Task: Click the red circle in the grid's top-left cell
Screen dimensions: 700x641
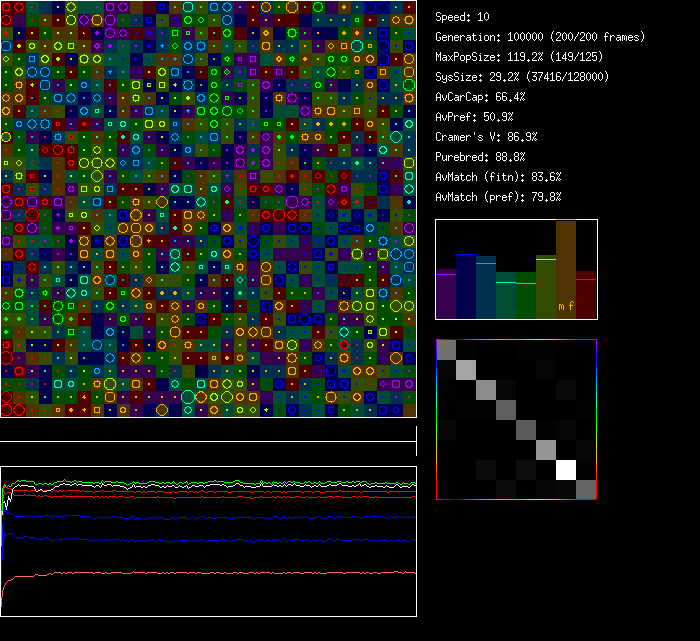Action: [x=7, y=7]
